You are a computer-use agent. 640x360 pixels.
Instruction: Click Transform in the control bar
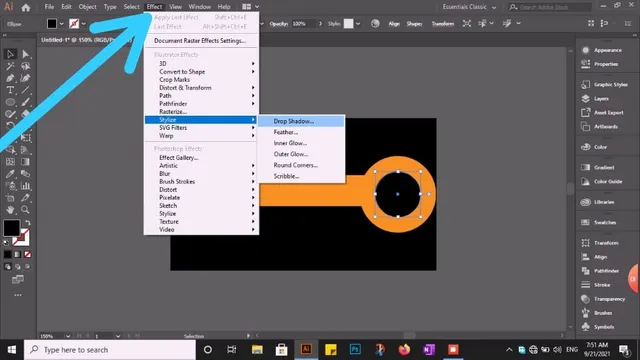point(443,24)
